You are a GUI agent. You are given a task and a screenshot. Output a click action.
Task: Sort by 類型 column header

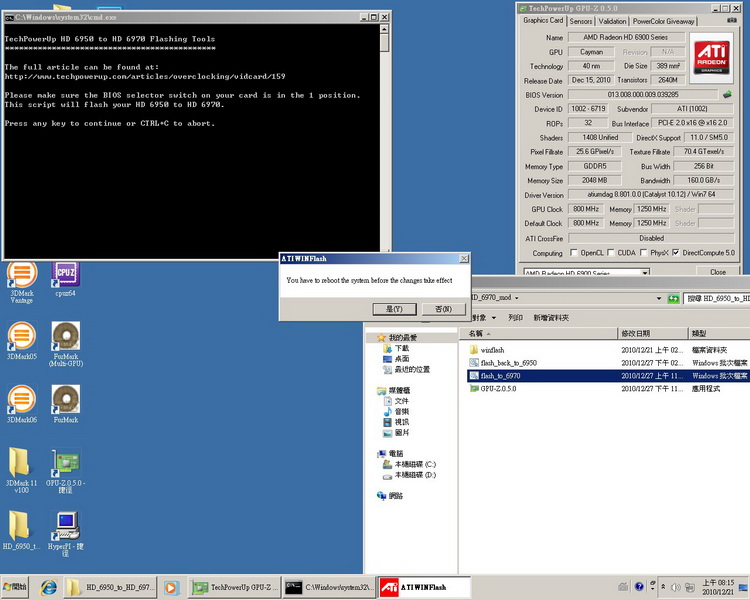719,333
